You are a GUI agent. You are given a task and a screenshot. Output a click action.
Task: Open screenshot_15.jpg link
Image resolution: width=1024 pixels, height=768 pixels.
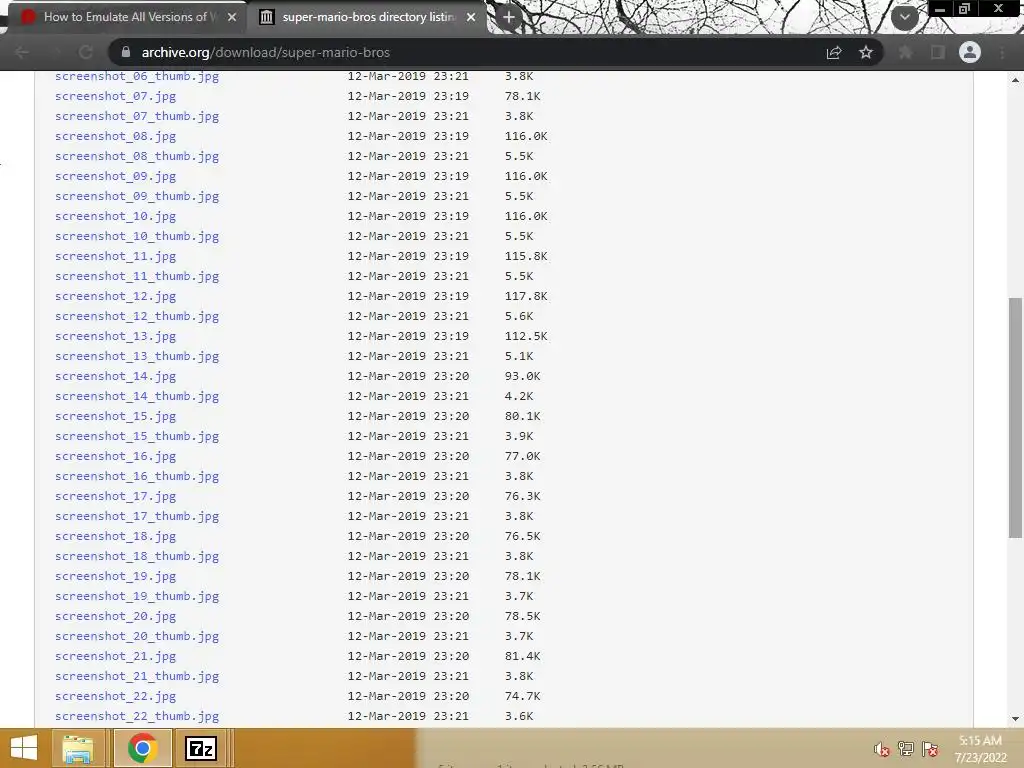[x=116, y=416]
